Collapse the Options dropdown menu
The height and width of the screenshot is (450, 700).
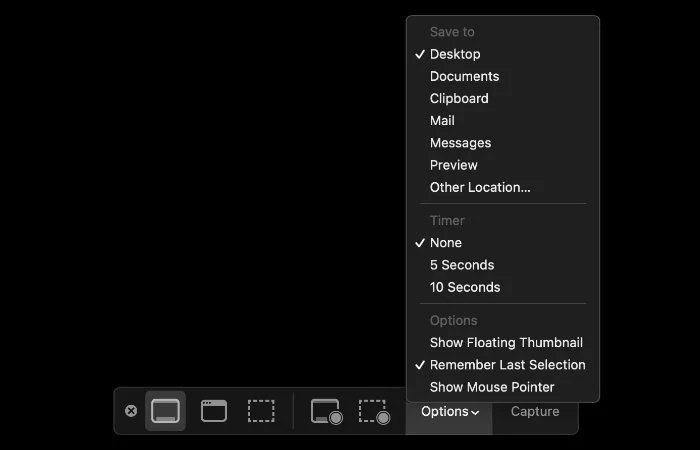(449, 411)
